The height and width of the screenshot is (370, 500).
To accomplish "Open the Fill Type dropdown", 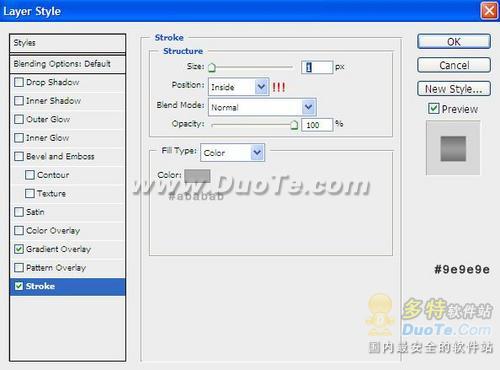I will (232, 153).
